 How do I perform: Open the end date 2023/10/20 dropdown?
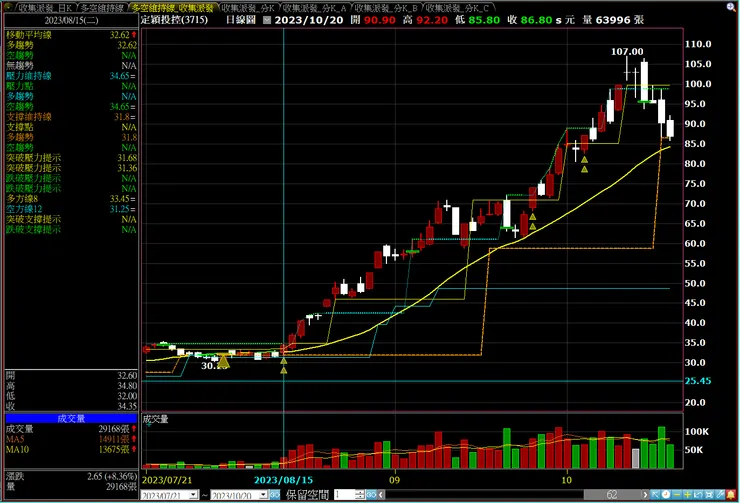pyautogui.click(x=263, y=495)
